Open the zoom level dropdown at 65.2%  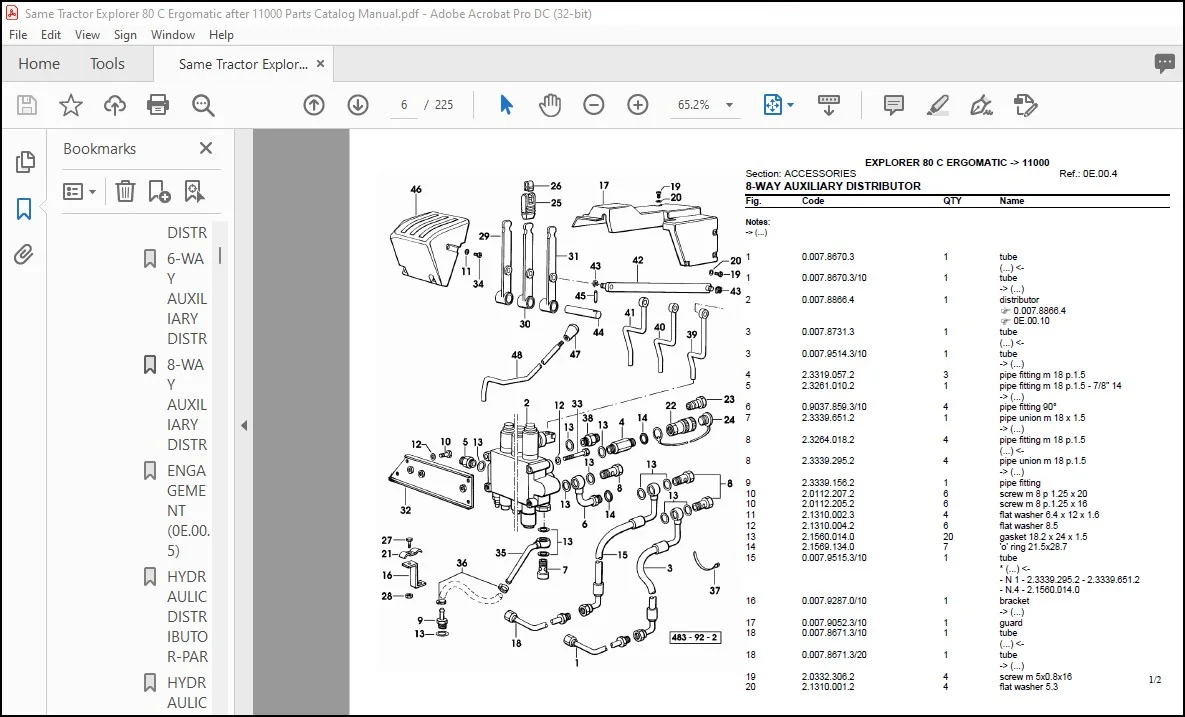click(x=729, y=105)
